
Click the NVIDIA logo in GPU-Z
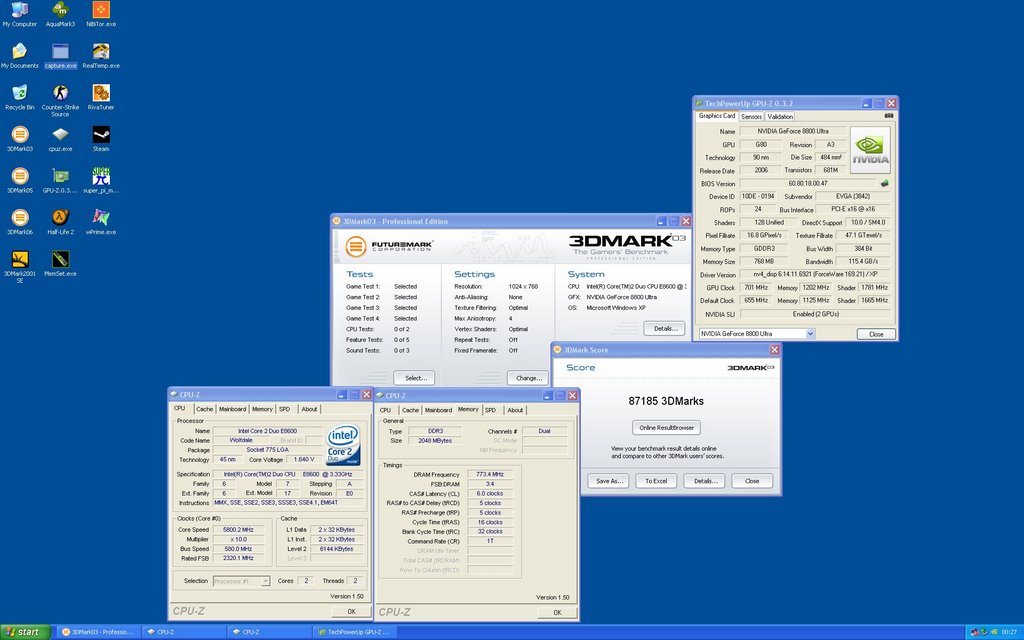pos(870,150)
